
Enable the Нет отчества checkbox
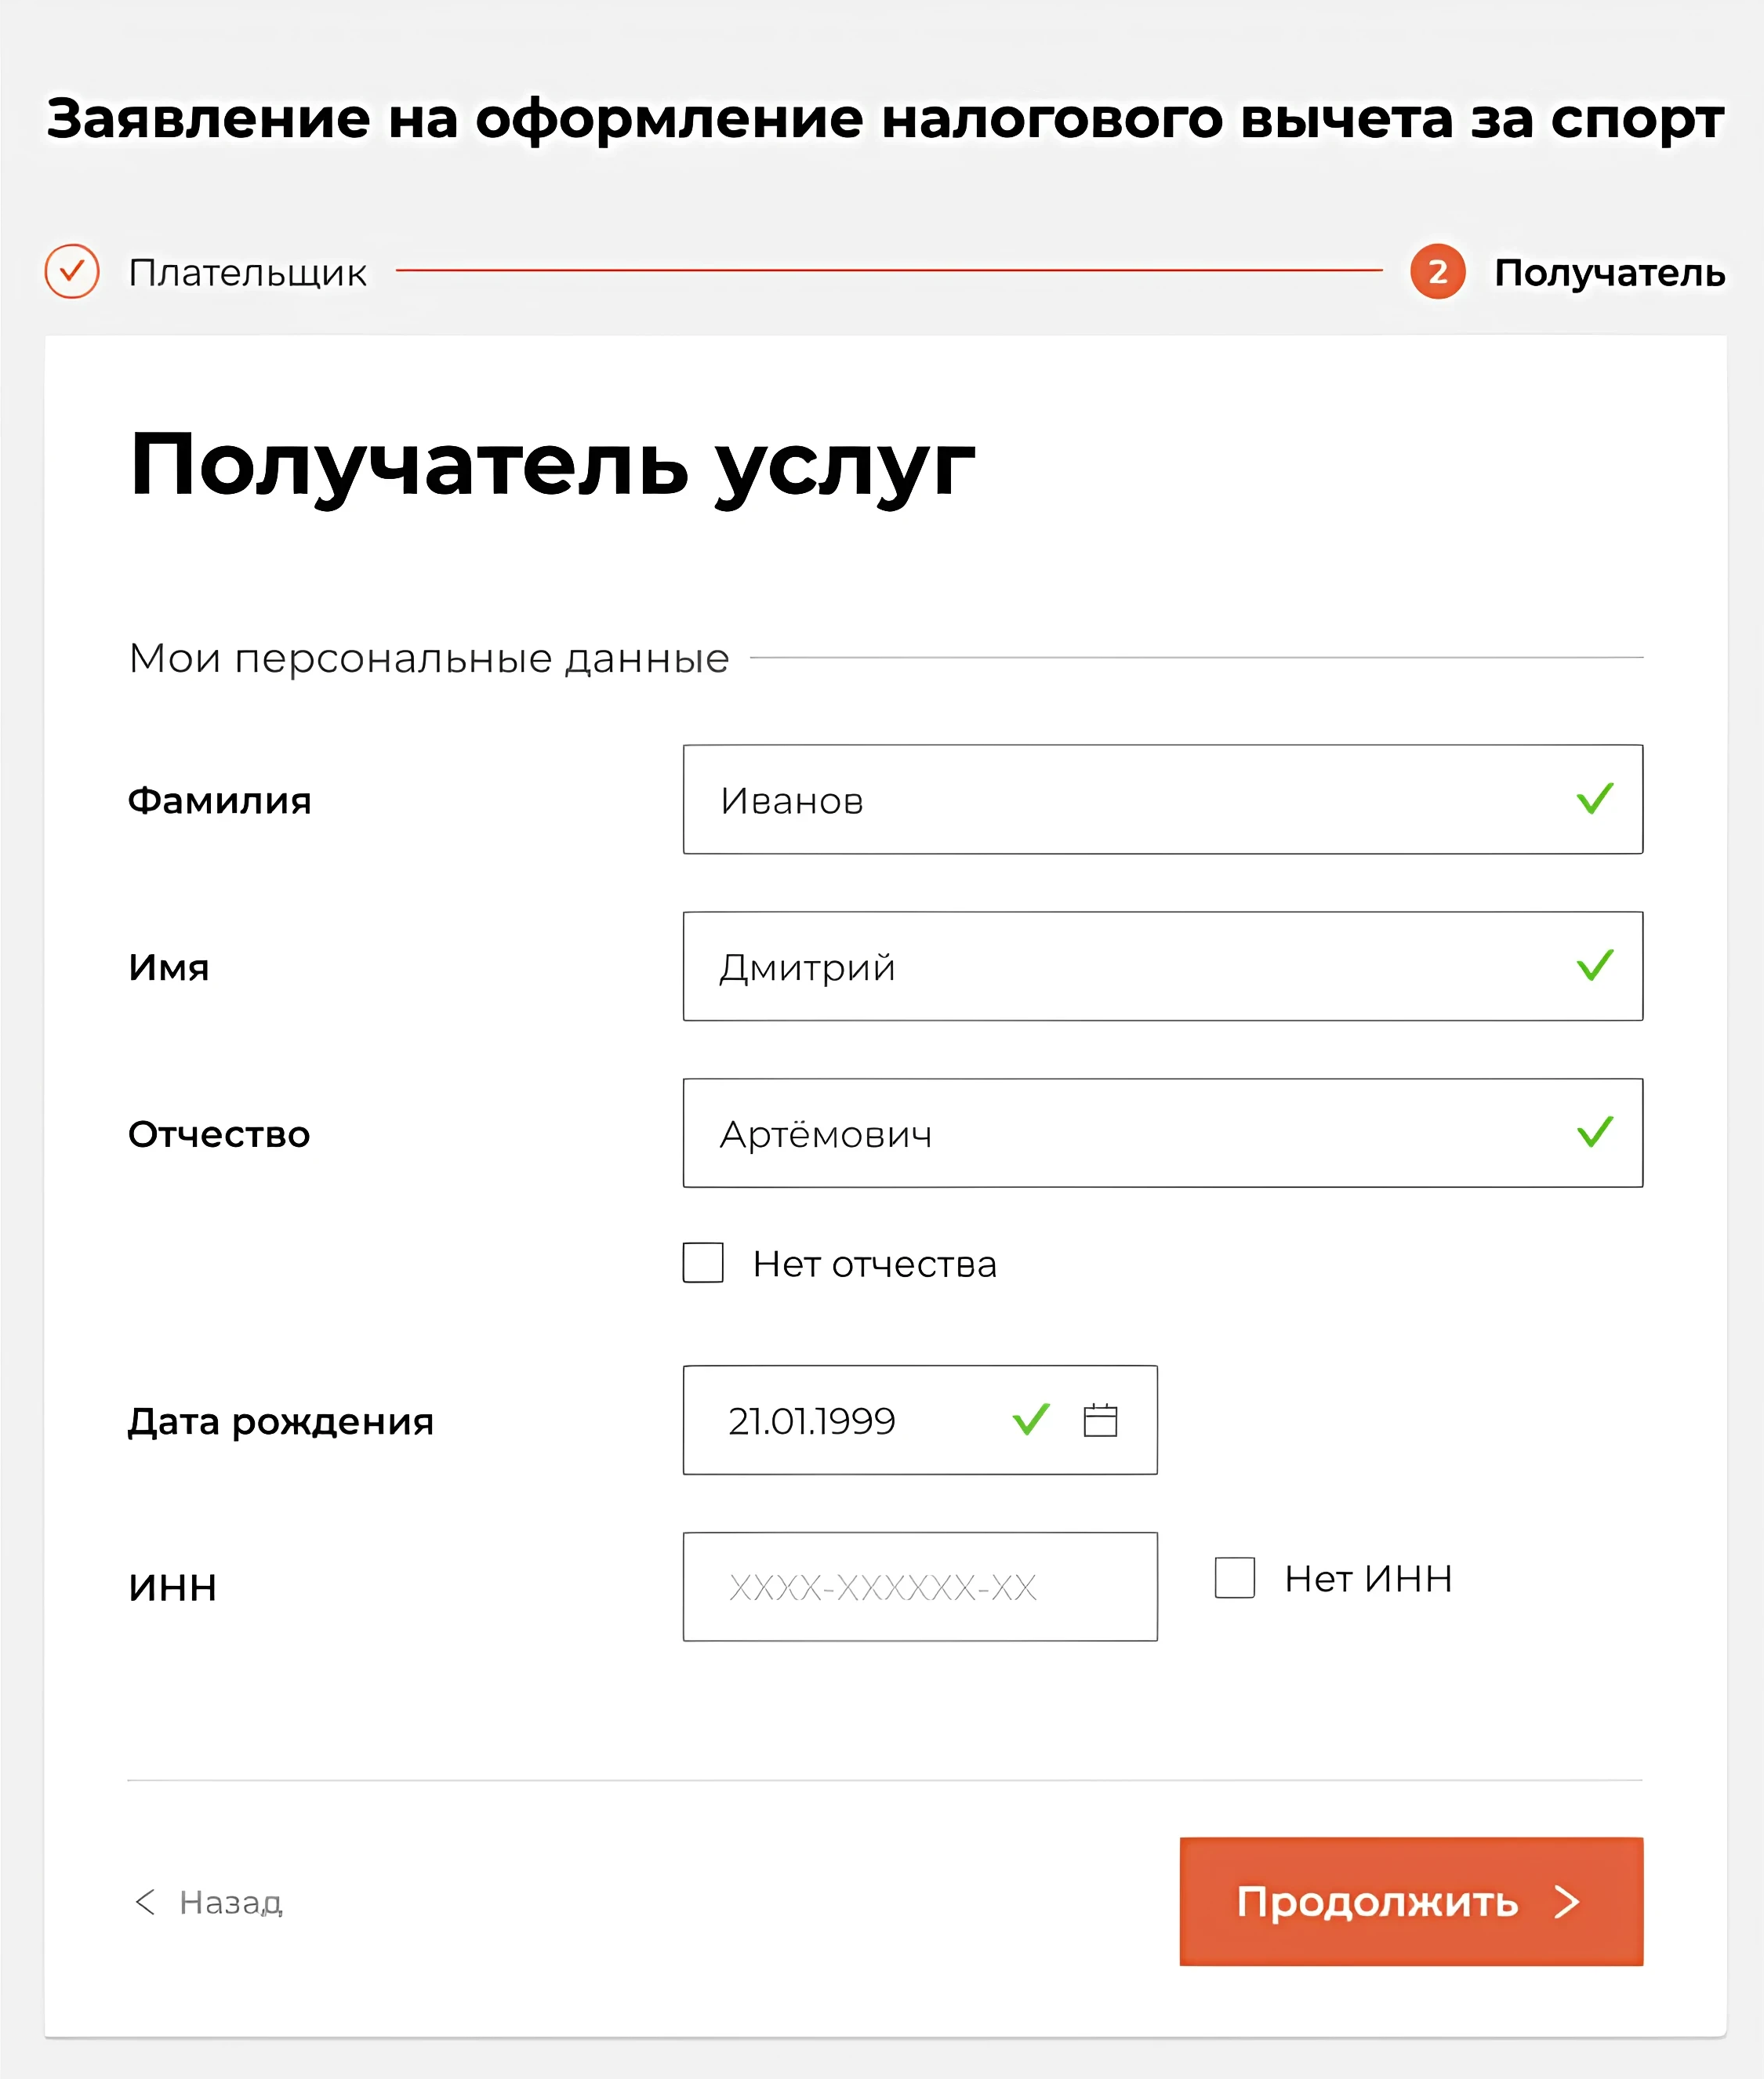tap(703, 1263)
